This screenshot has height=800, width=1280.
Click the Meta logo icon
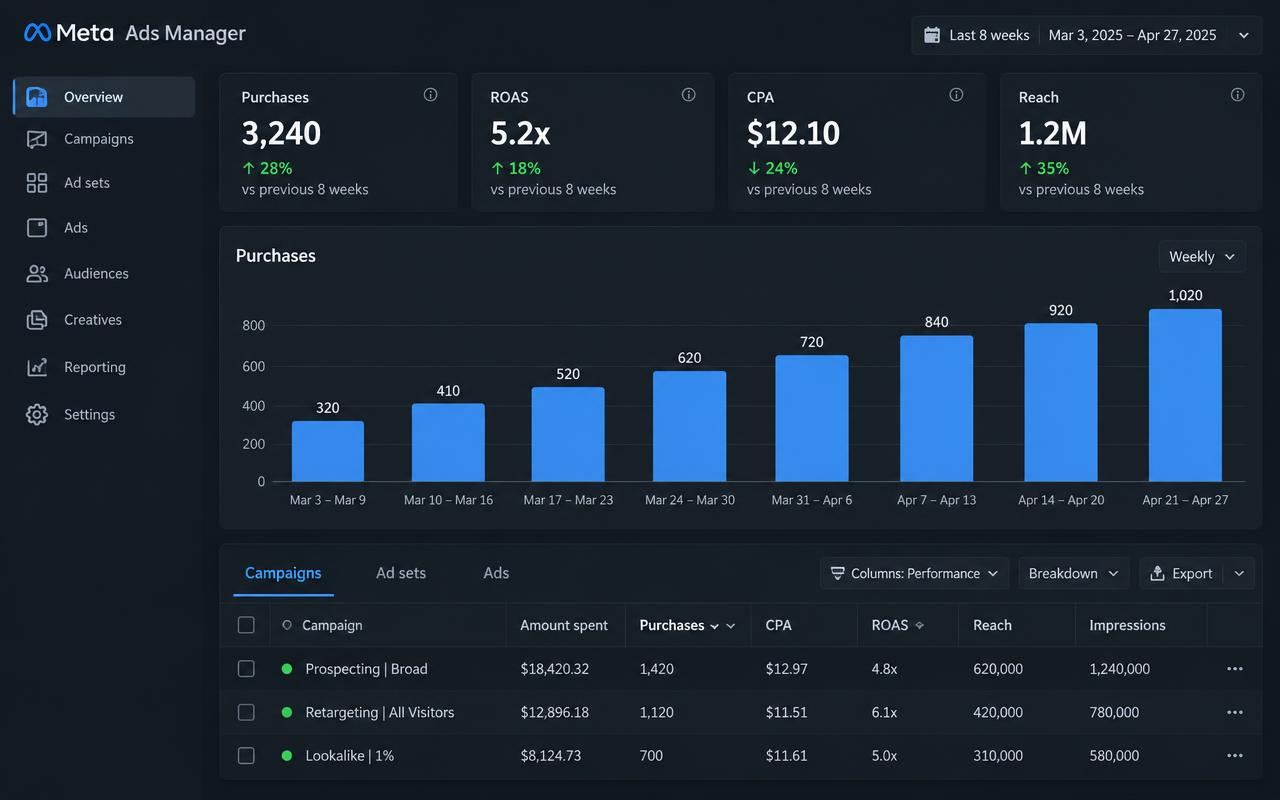(37, 33)
